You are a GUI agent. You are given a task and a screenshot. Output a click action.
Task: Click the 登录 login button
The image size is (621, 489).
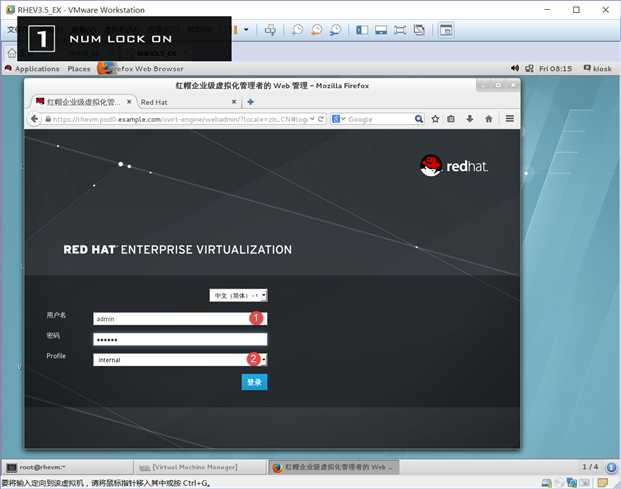coord(254,382)
